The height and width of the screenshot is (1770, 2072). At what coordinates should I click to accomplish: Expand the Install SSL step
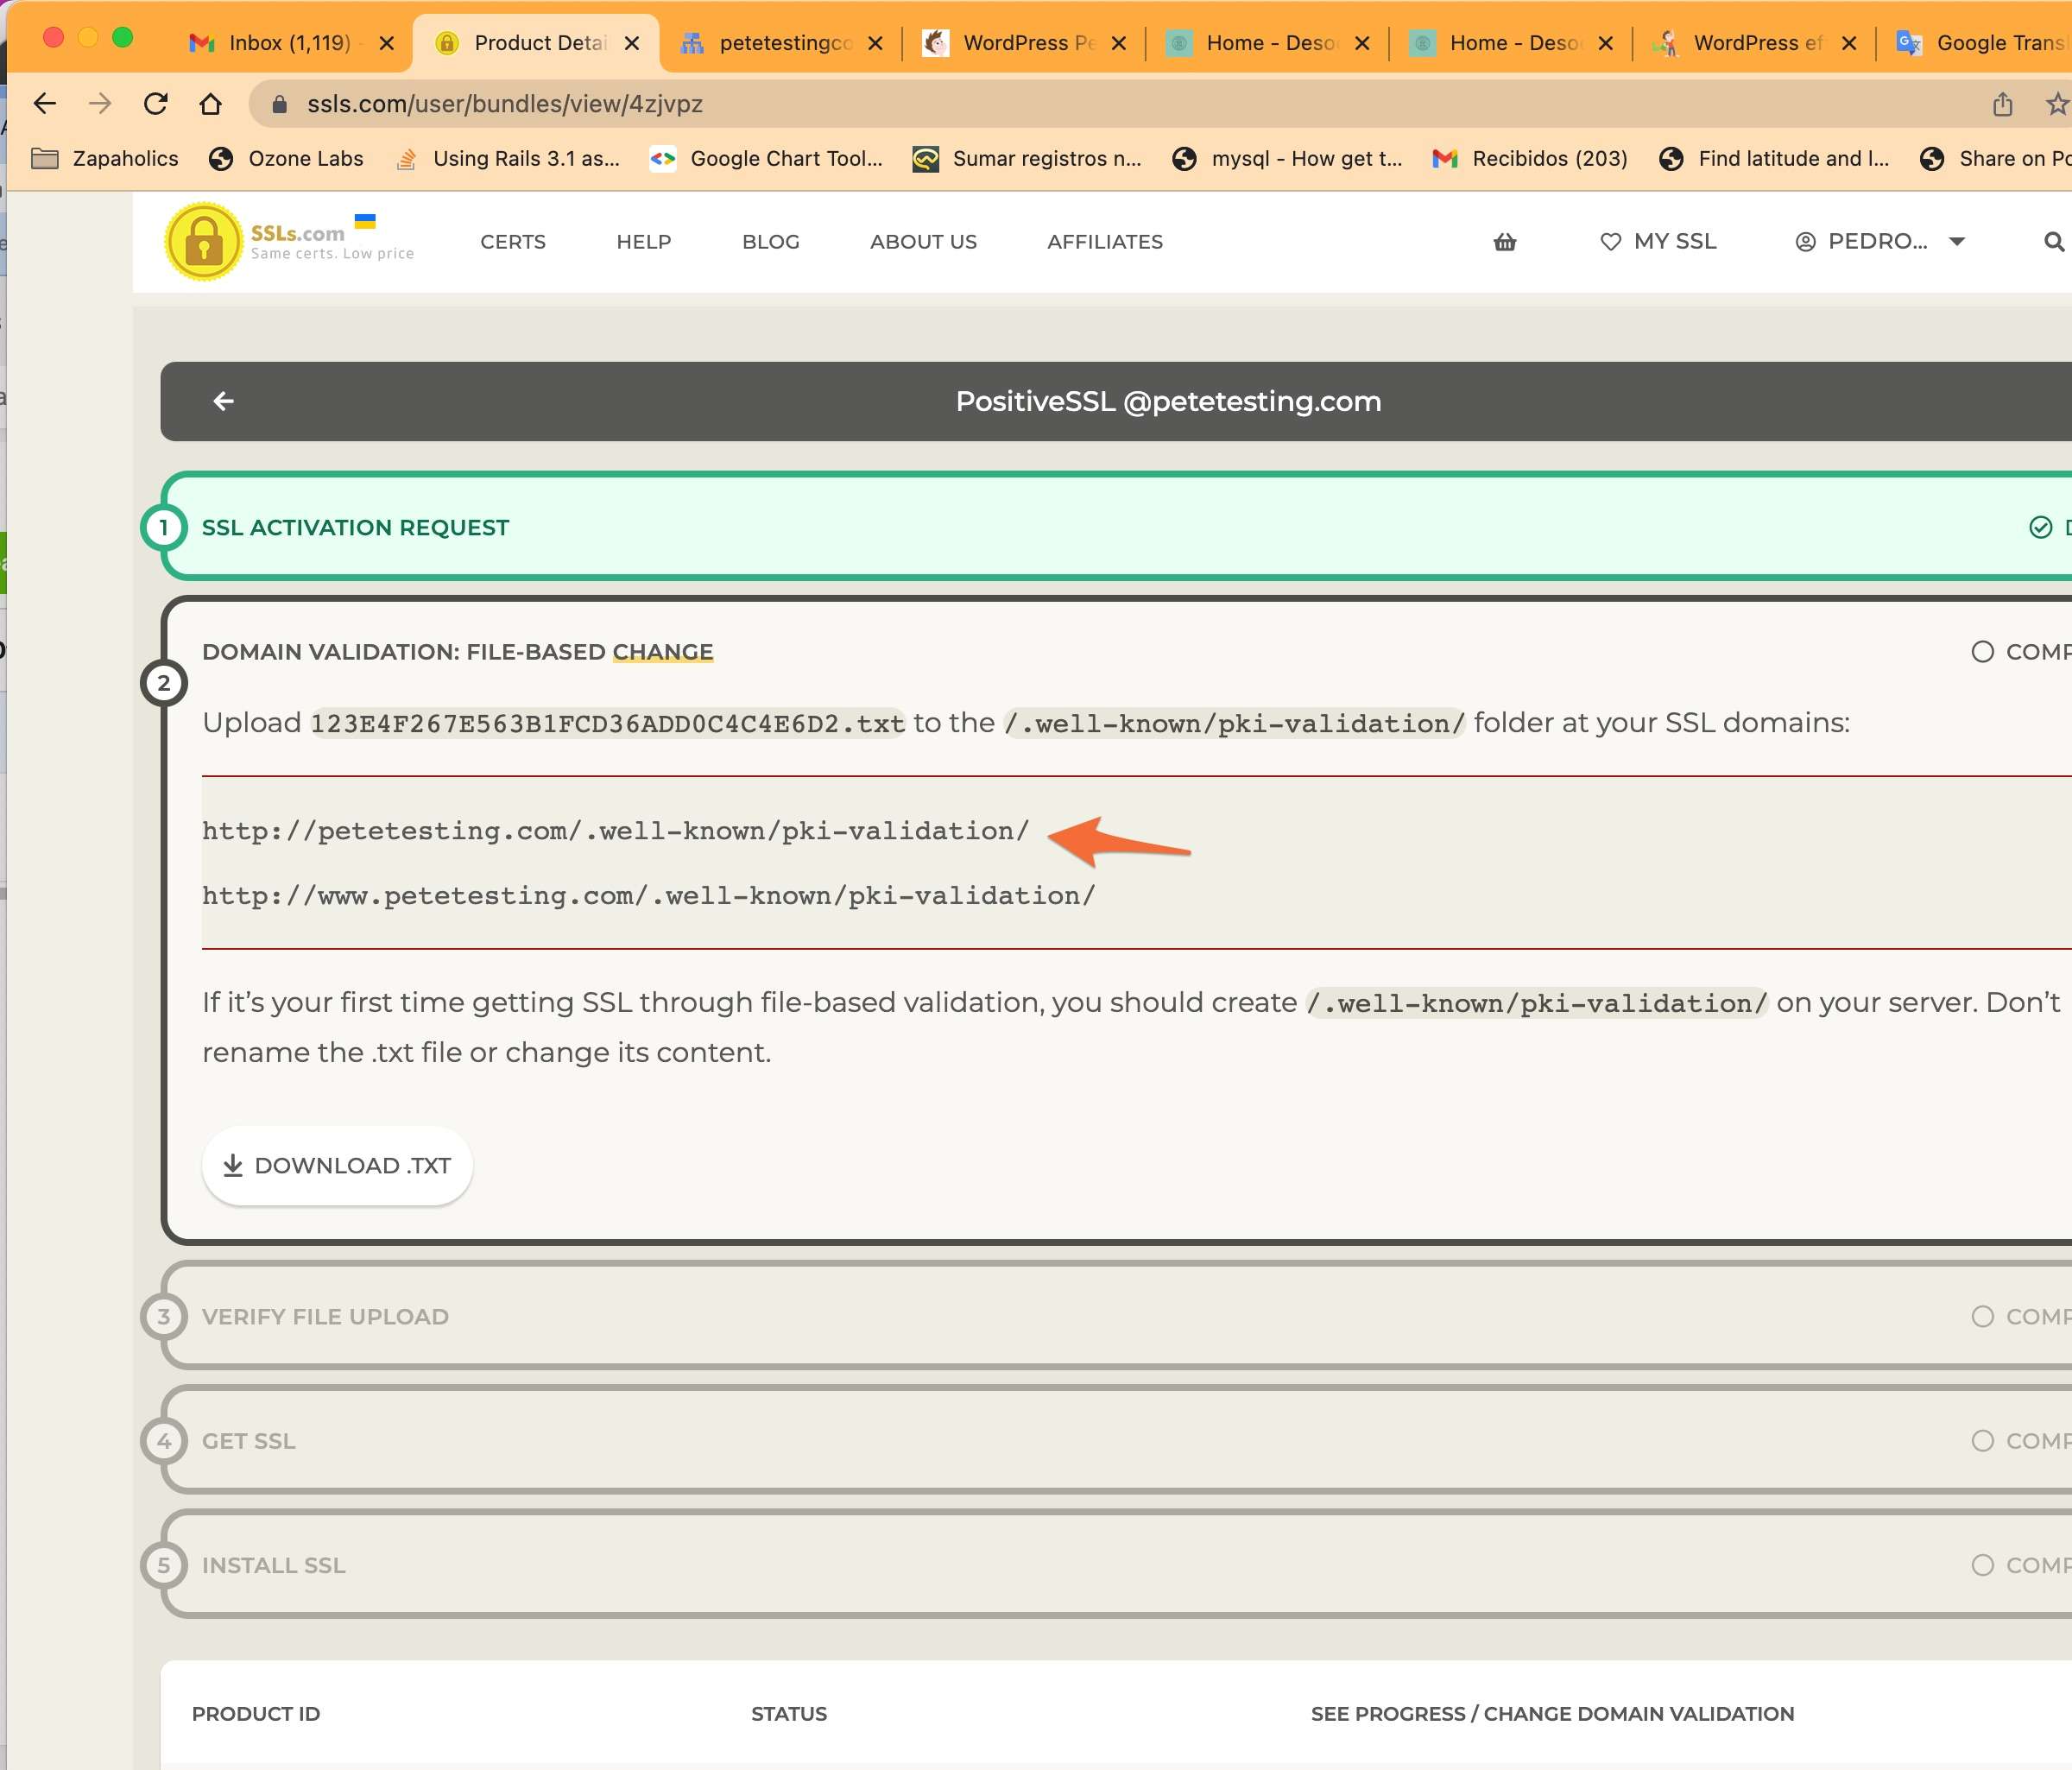(x=273, y=1565)
